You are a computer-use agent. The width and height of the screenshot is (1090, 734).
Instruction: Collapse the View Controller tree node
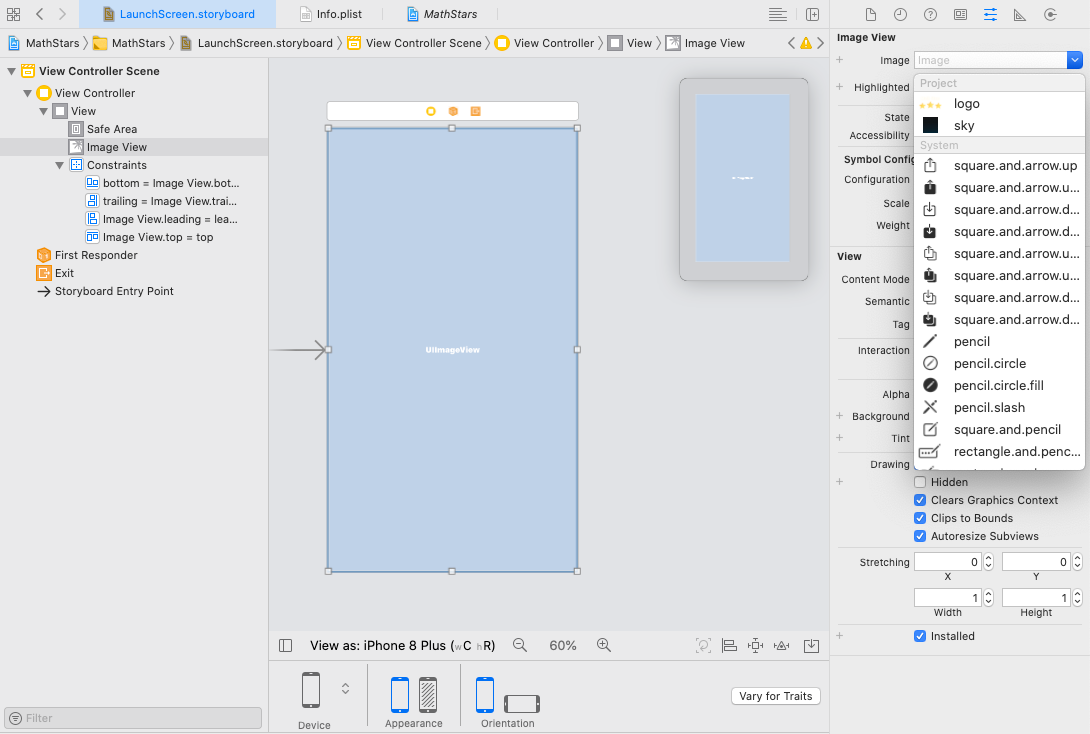click(28, 93)
